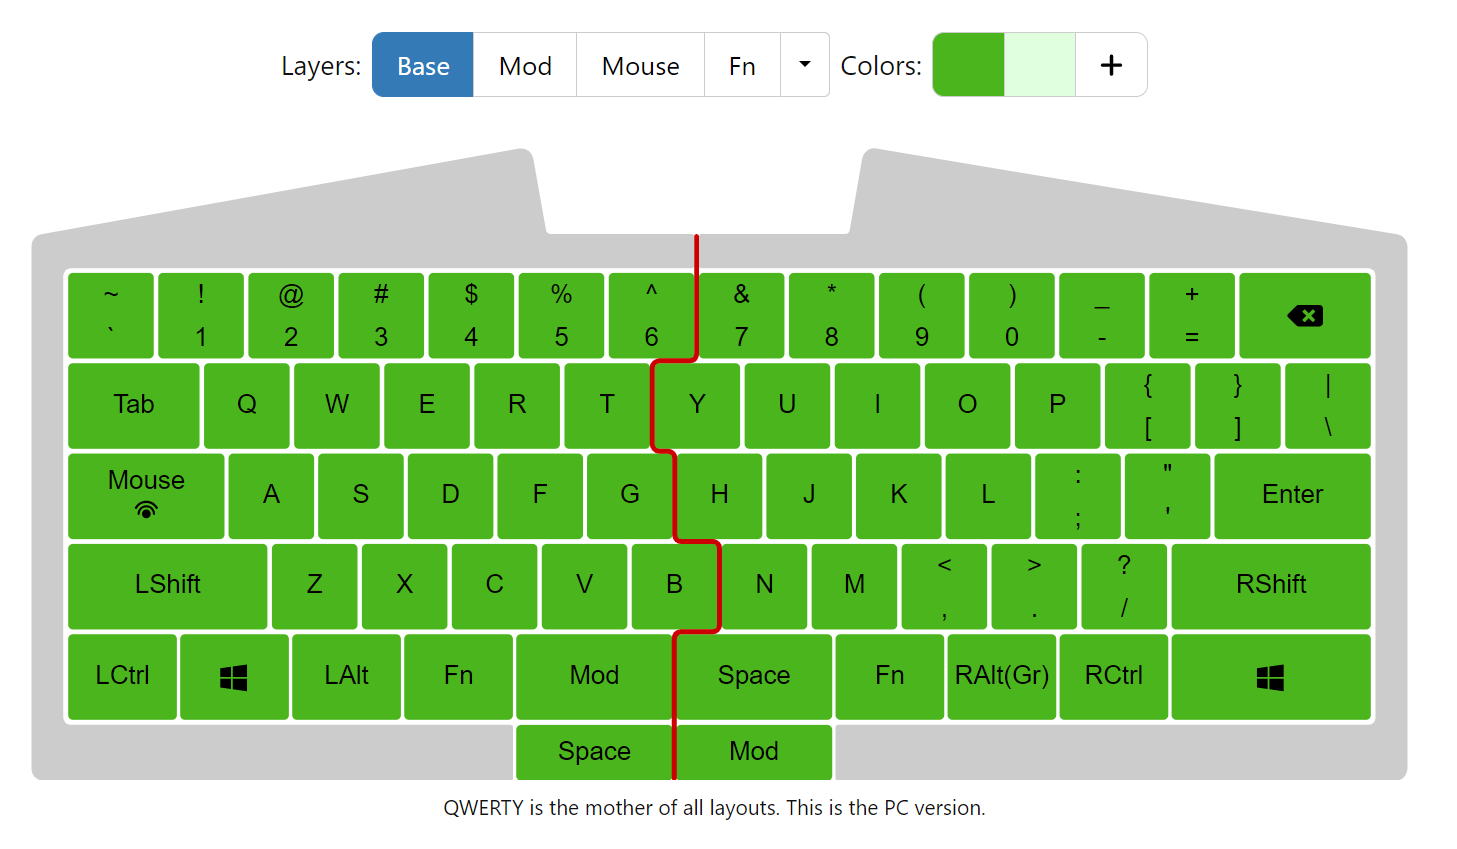
Task: Click the Backspace key icon
Action: tap(1304, 316)
